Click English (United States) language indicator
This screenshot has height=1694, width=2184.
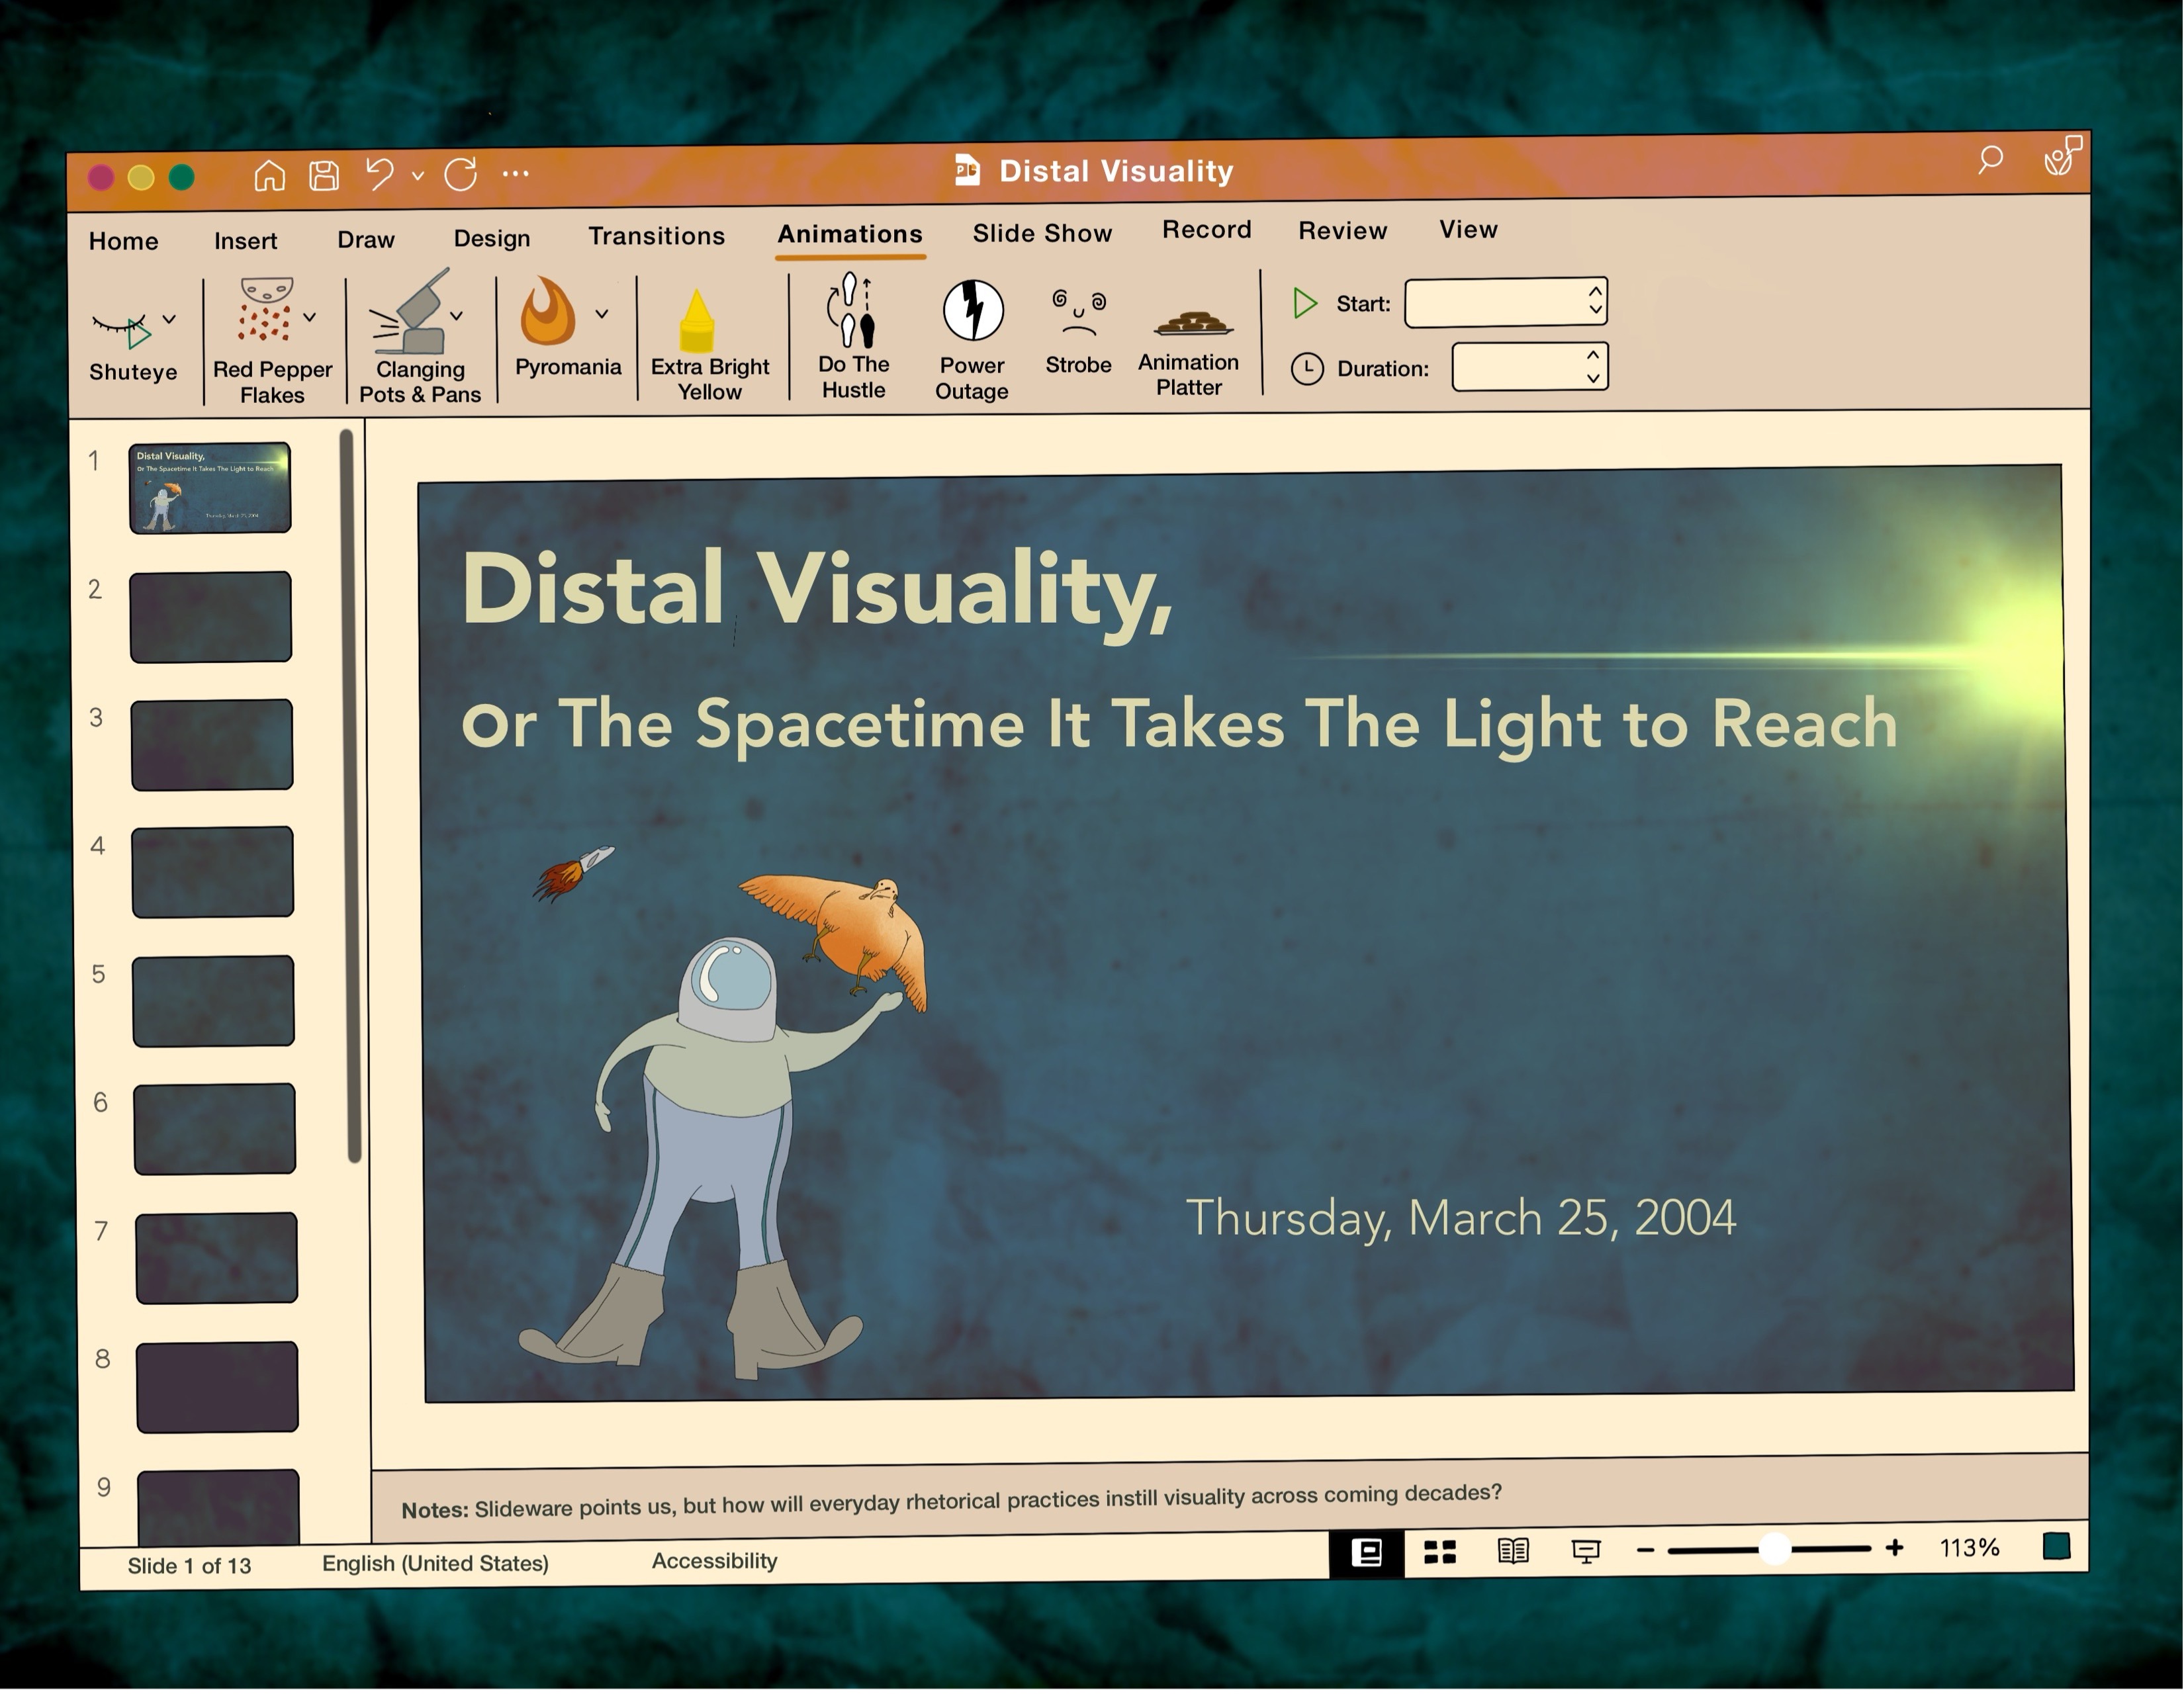(x=435, y=1564)
